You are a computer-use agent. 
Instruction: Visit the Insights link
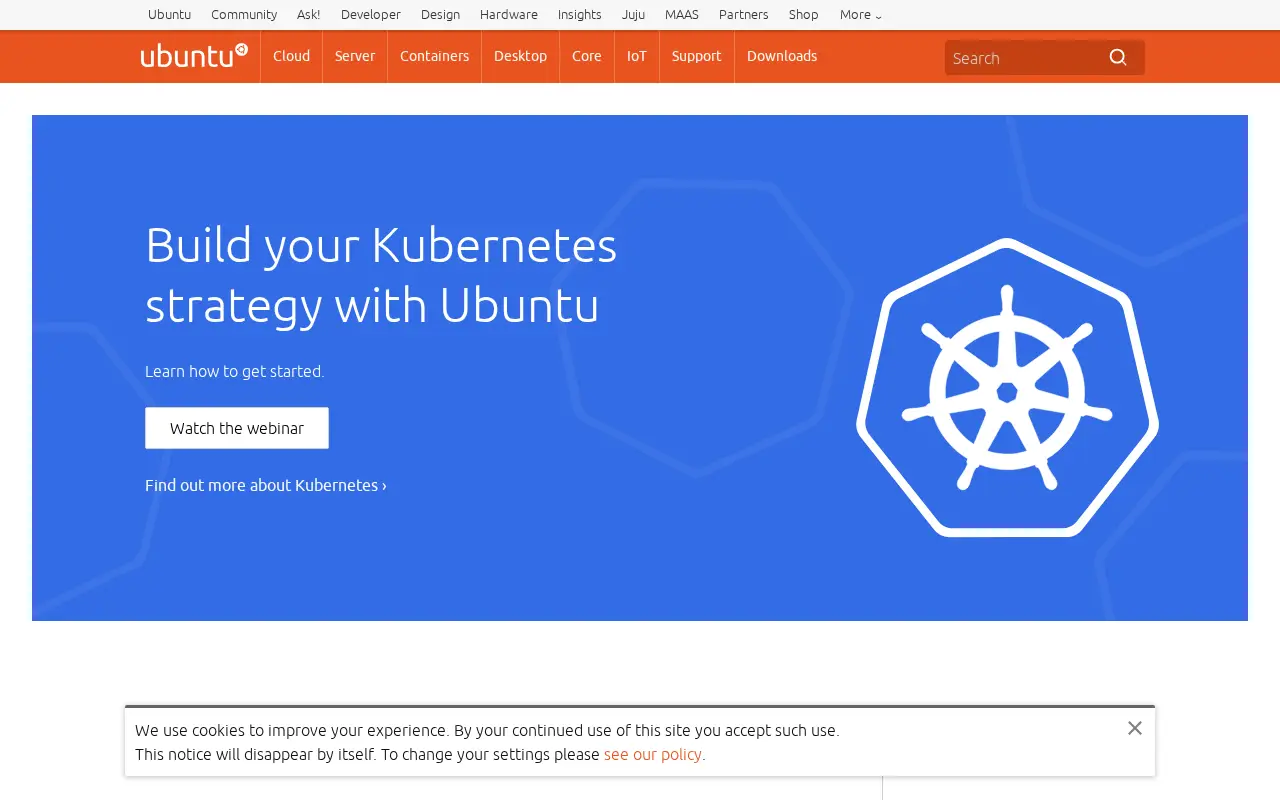click(580, 15)
